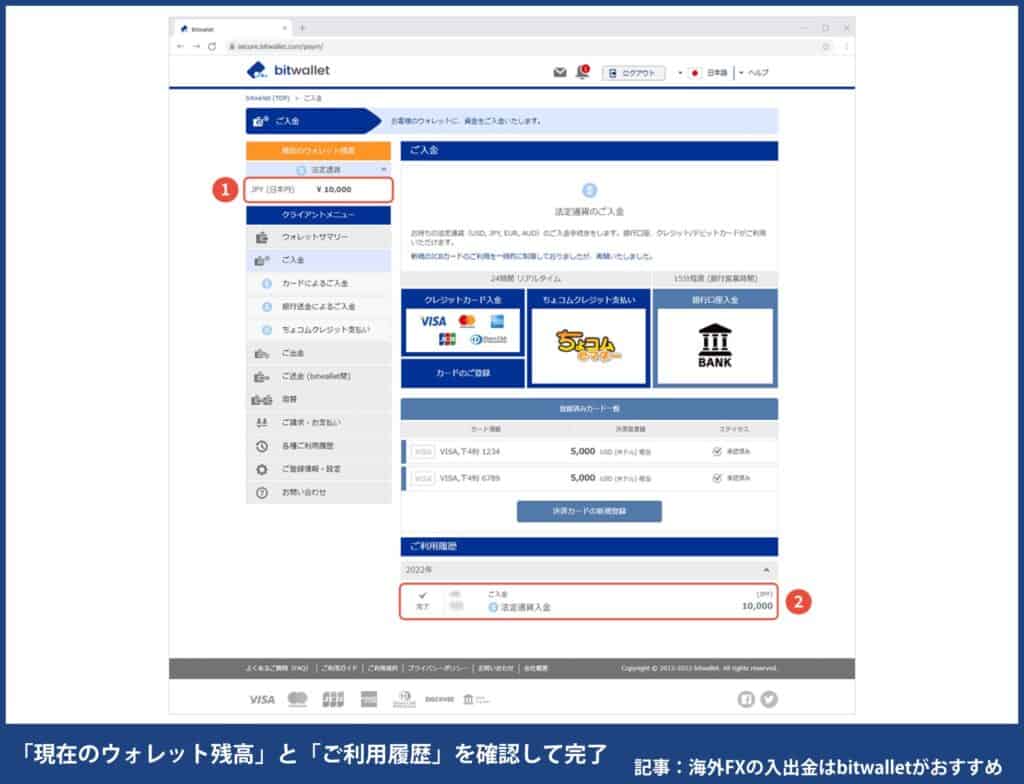Select the bitwallet browser tab
Viewport: 1024px width, 784px height.
click(234, 29)
